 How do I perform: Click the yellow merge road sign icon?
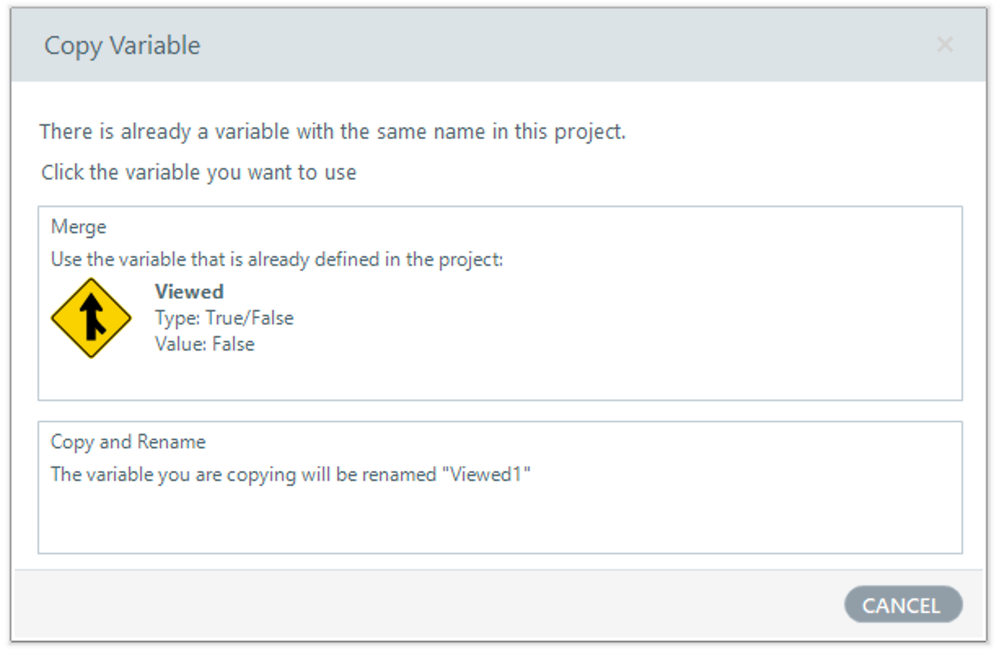(91, 318)
